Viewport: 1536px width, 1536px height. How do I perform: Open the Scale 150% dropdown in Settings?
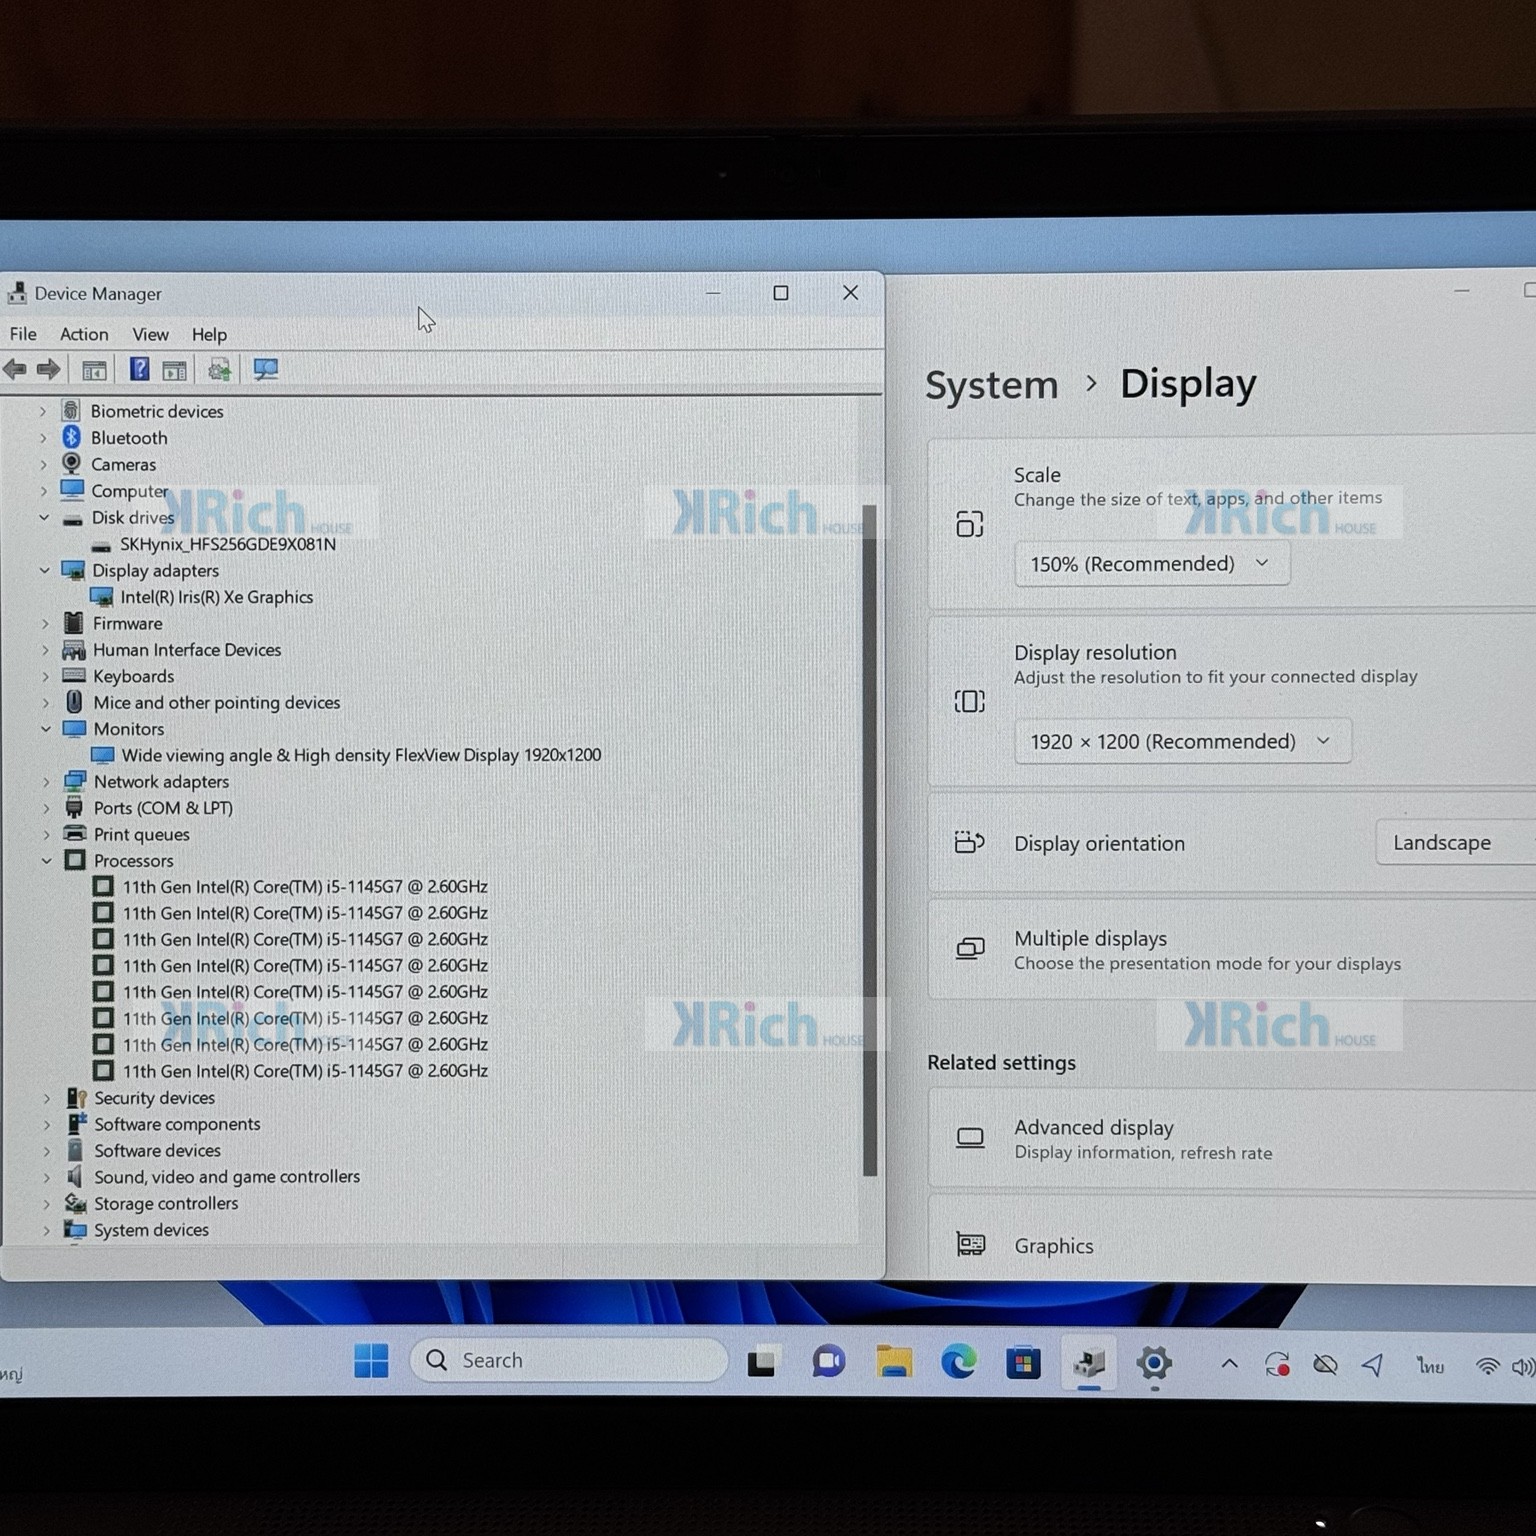pos(1152,564)
